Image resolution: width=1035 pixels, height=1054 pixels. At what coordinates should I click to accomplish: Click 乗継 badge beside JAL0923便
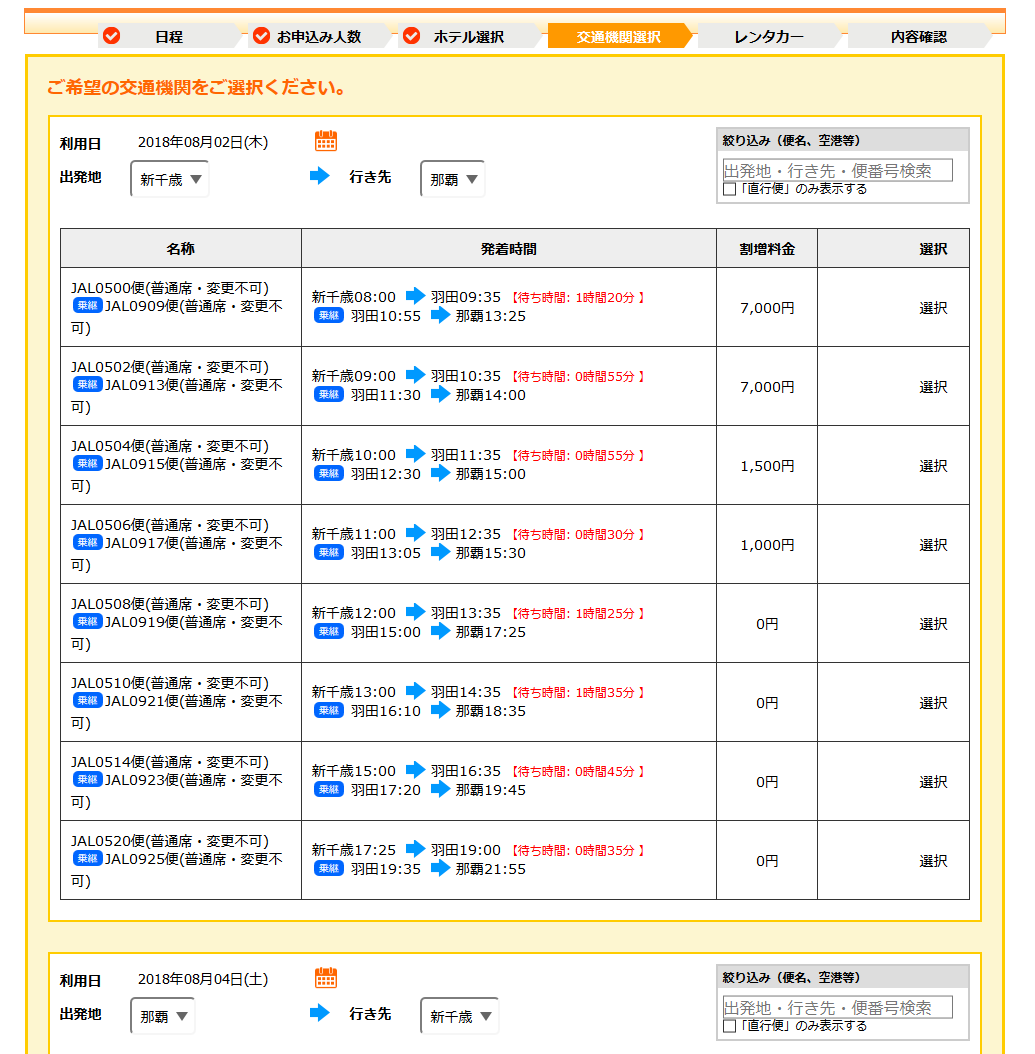[87, 780]
